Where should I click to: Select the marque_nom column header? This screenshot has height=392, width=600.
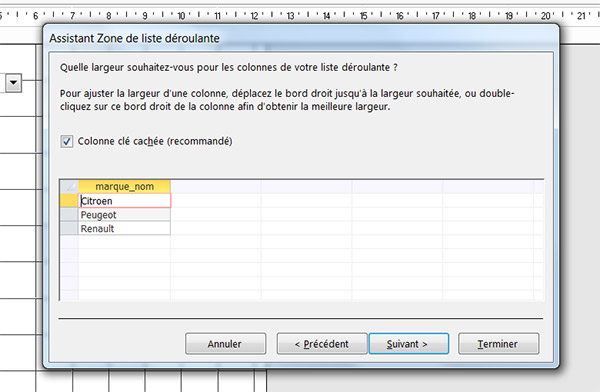(x=124, y=186)
